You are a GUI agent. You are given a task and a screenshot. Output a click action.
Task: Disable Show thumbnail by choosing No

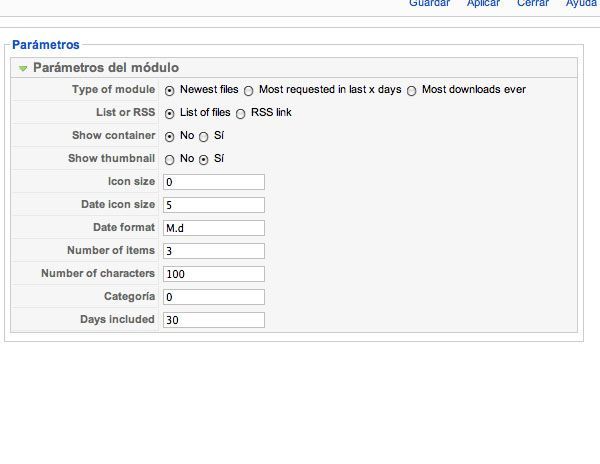[170, 160]
